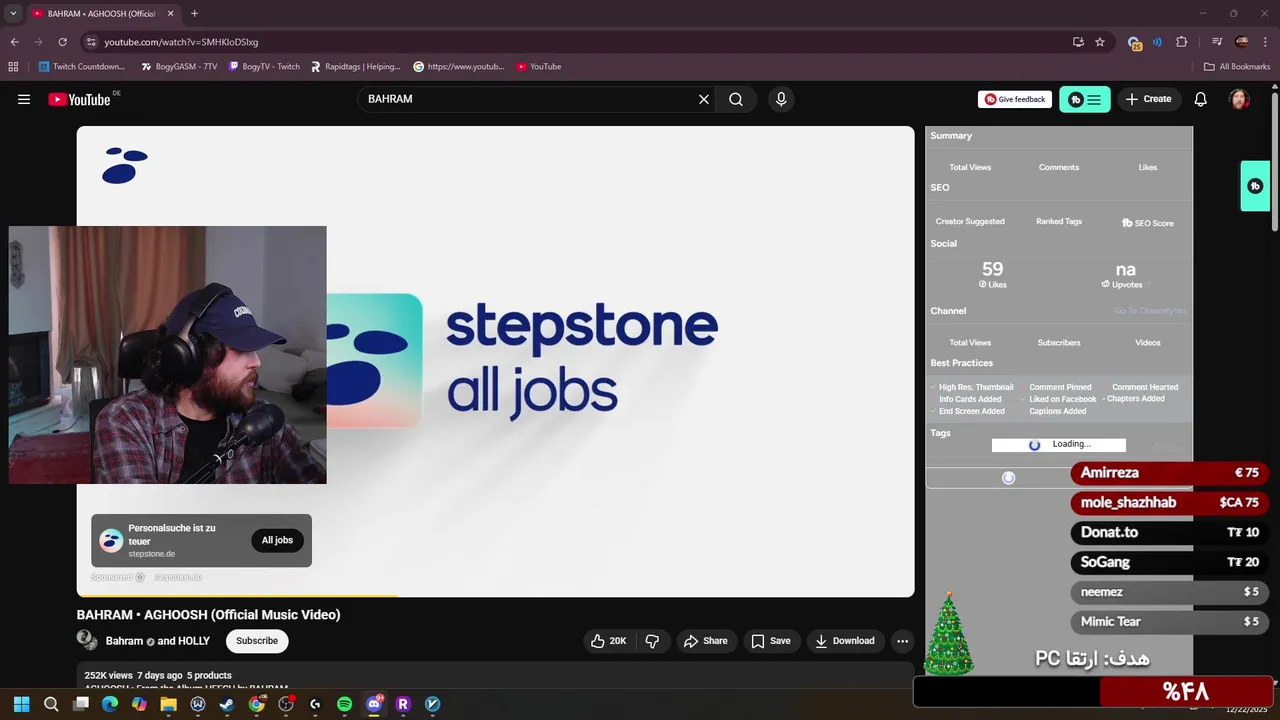Viewport: 1280px width, 720px height.
Task: Like the video with thumbs up 20K
Action: pos(609,641)
